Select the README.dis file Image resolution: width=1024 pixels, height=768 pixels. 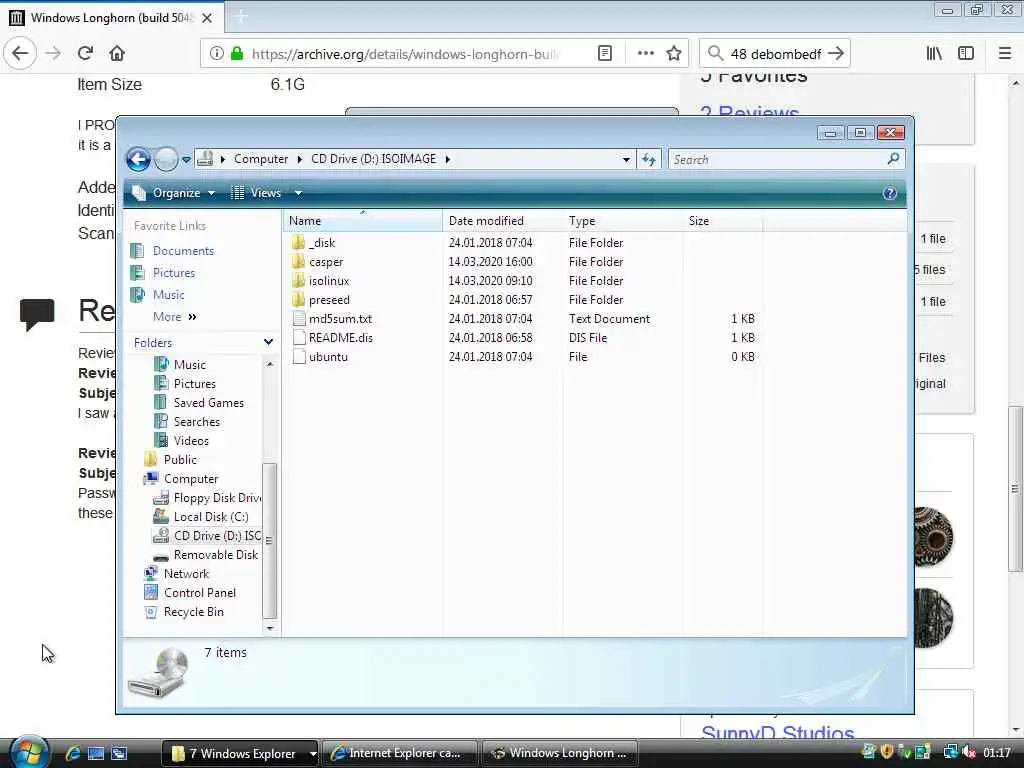click(x=333, y=338)
